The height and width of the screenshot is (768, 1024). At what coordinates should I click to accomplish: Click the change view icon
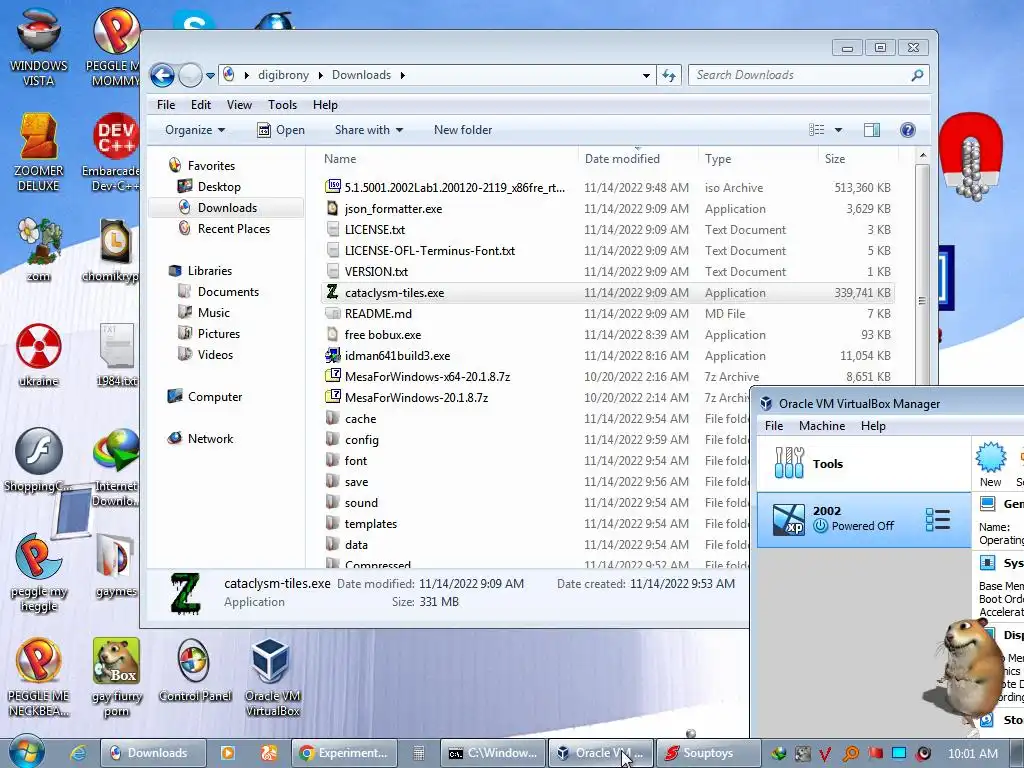point(816,130)
